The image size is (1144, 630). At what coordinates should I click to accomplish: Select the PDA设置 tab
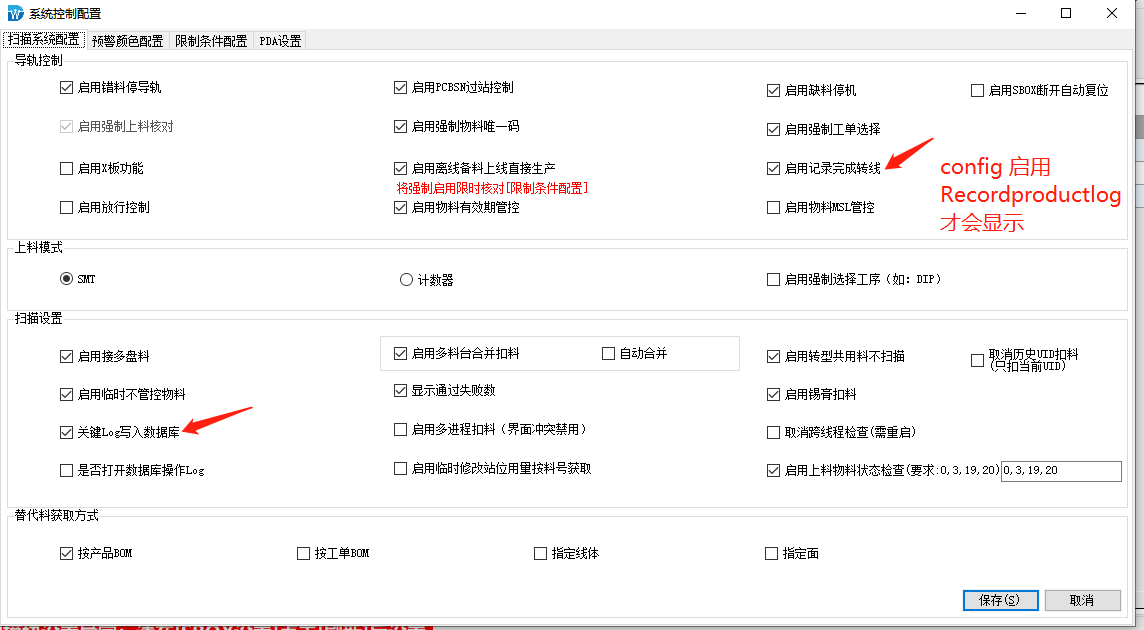pyautogui.click(x=280, y=41)
